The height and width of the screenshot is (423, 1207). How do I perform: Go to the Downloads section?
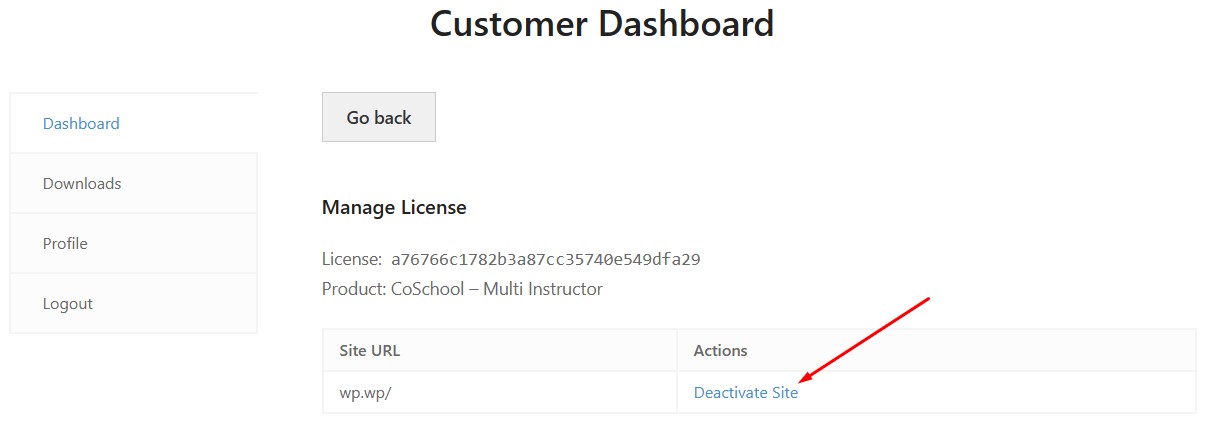tap(133, 183)
